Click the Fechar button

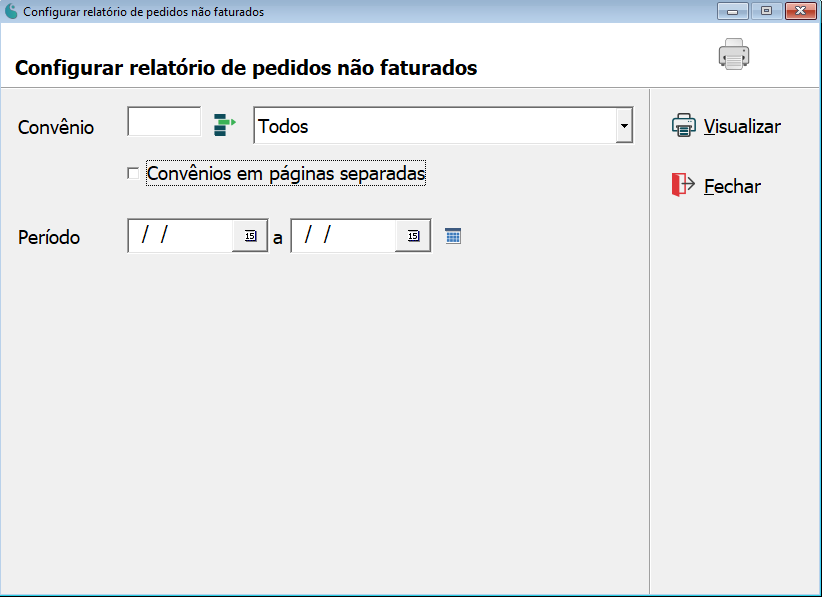716,186
